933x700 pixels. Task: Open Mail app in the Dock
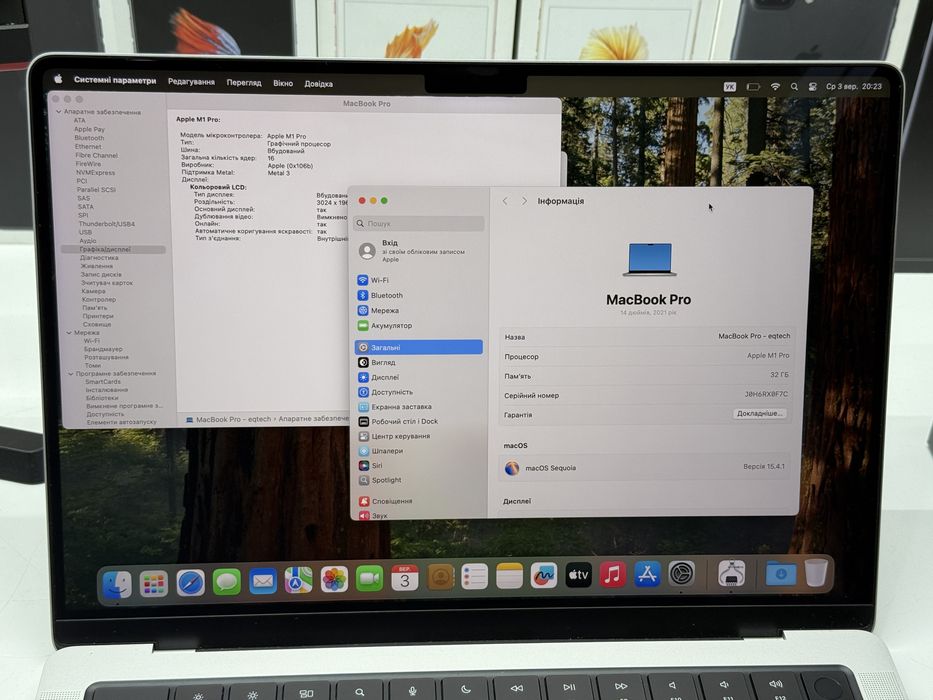click(262, 581)
